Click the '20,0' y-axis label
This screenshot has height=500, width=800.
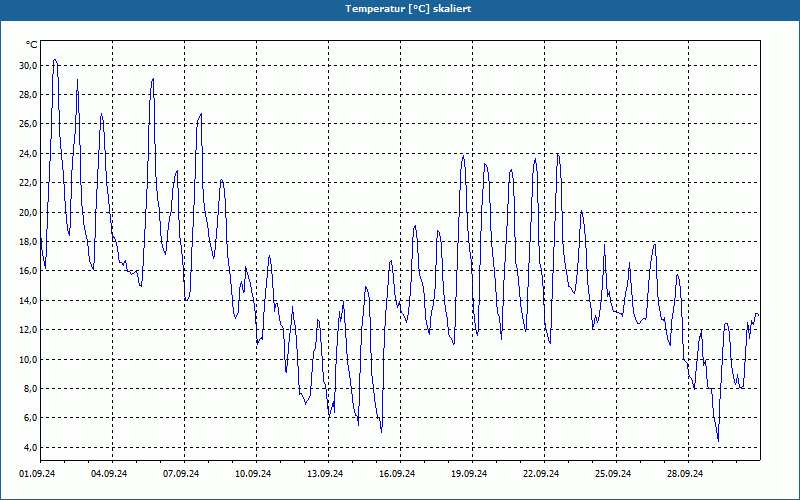click(x=28, y=212)
